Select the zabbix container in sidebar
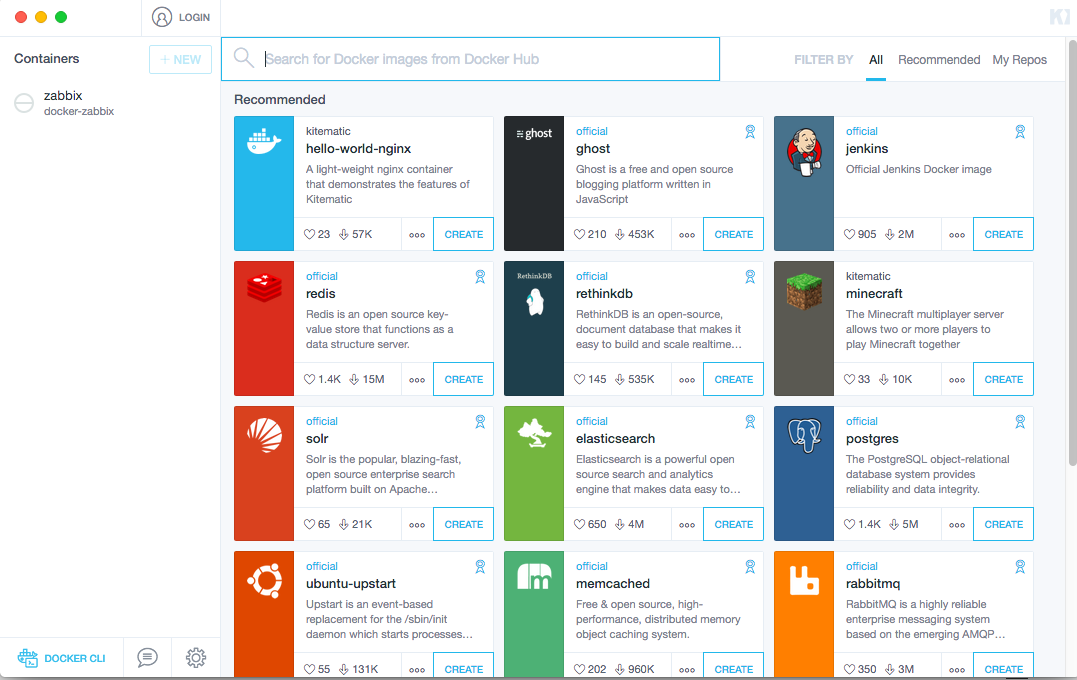1077x680 pixels. pyautogui.click(x=110, y=102)
